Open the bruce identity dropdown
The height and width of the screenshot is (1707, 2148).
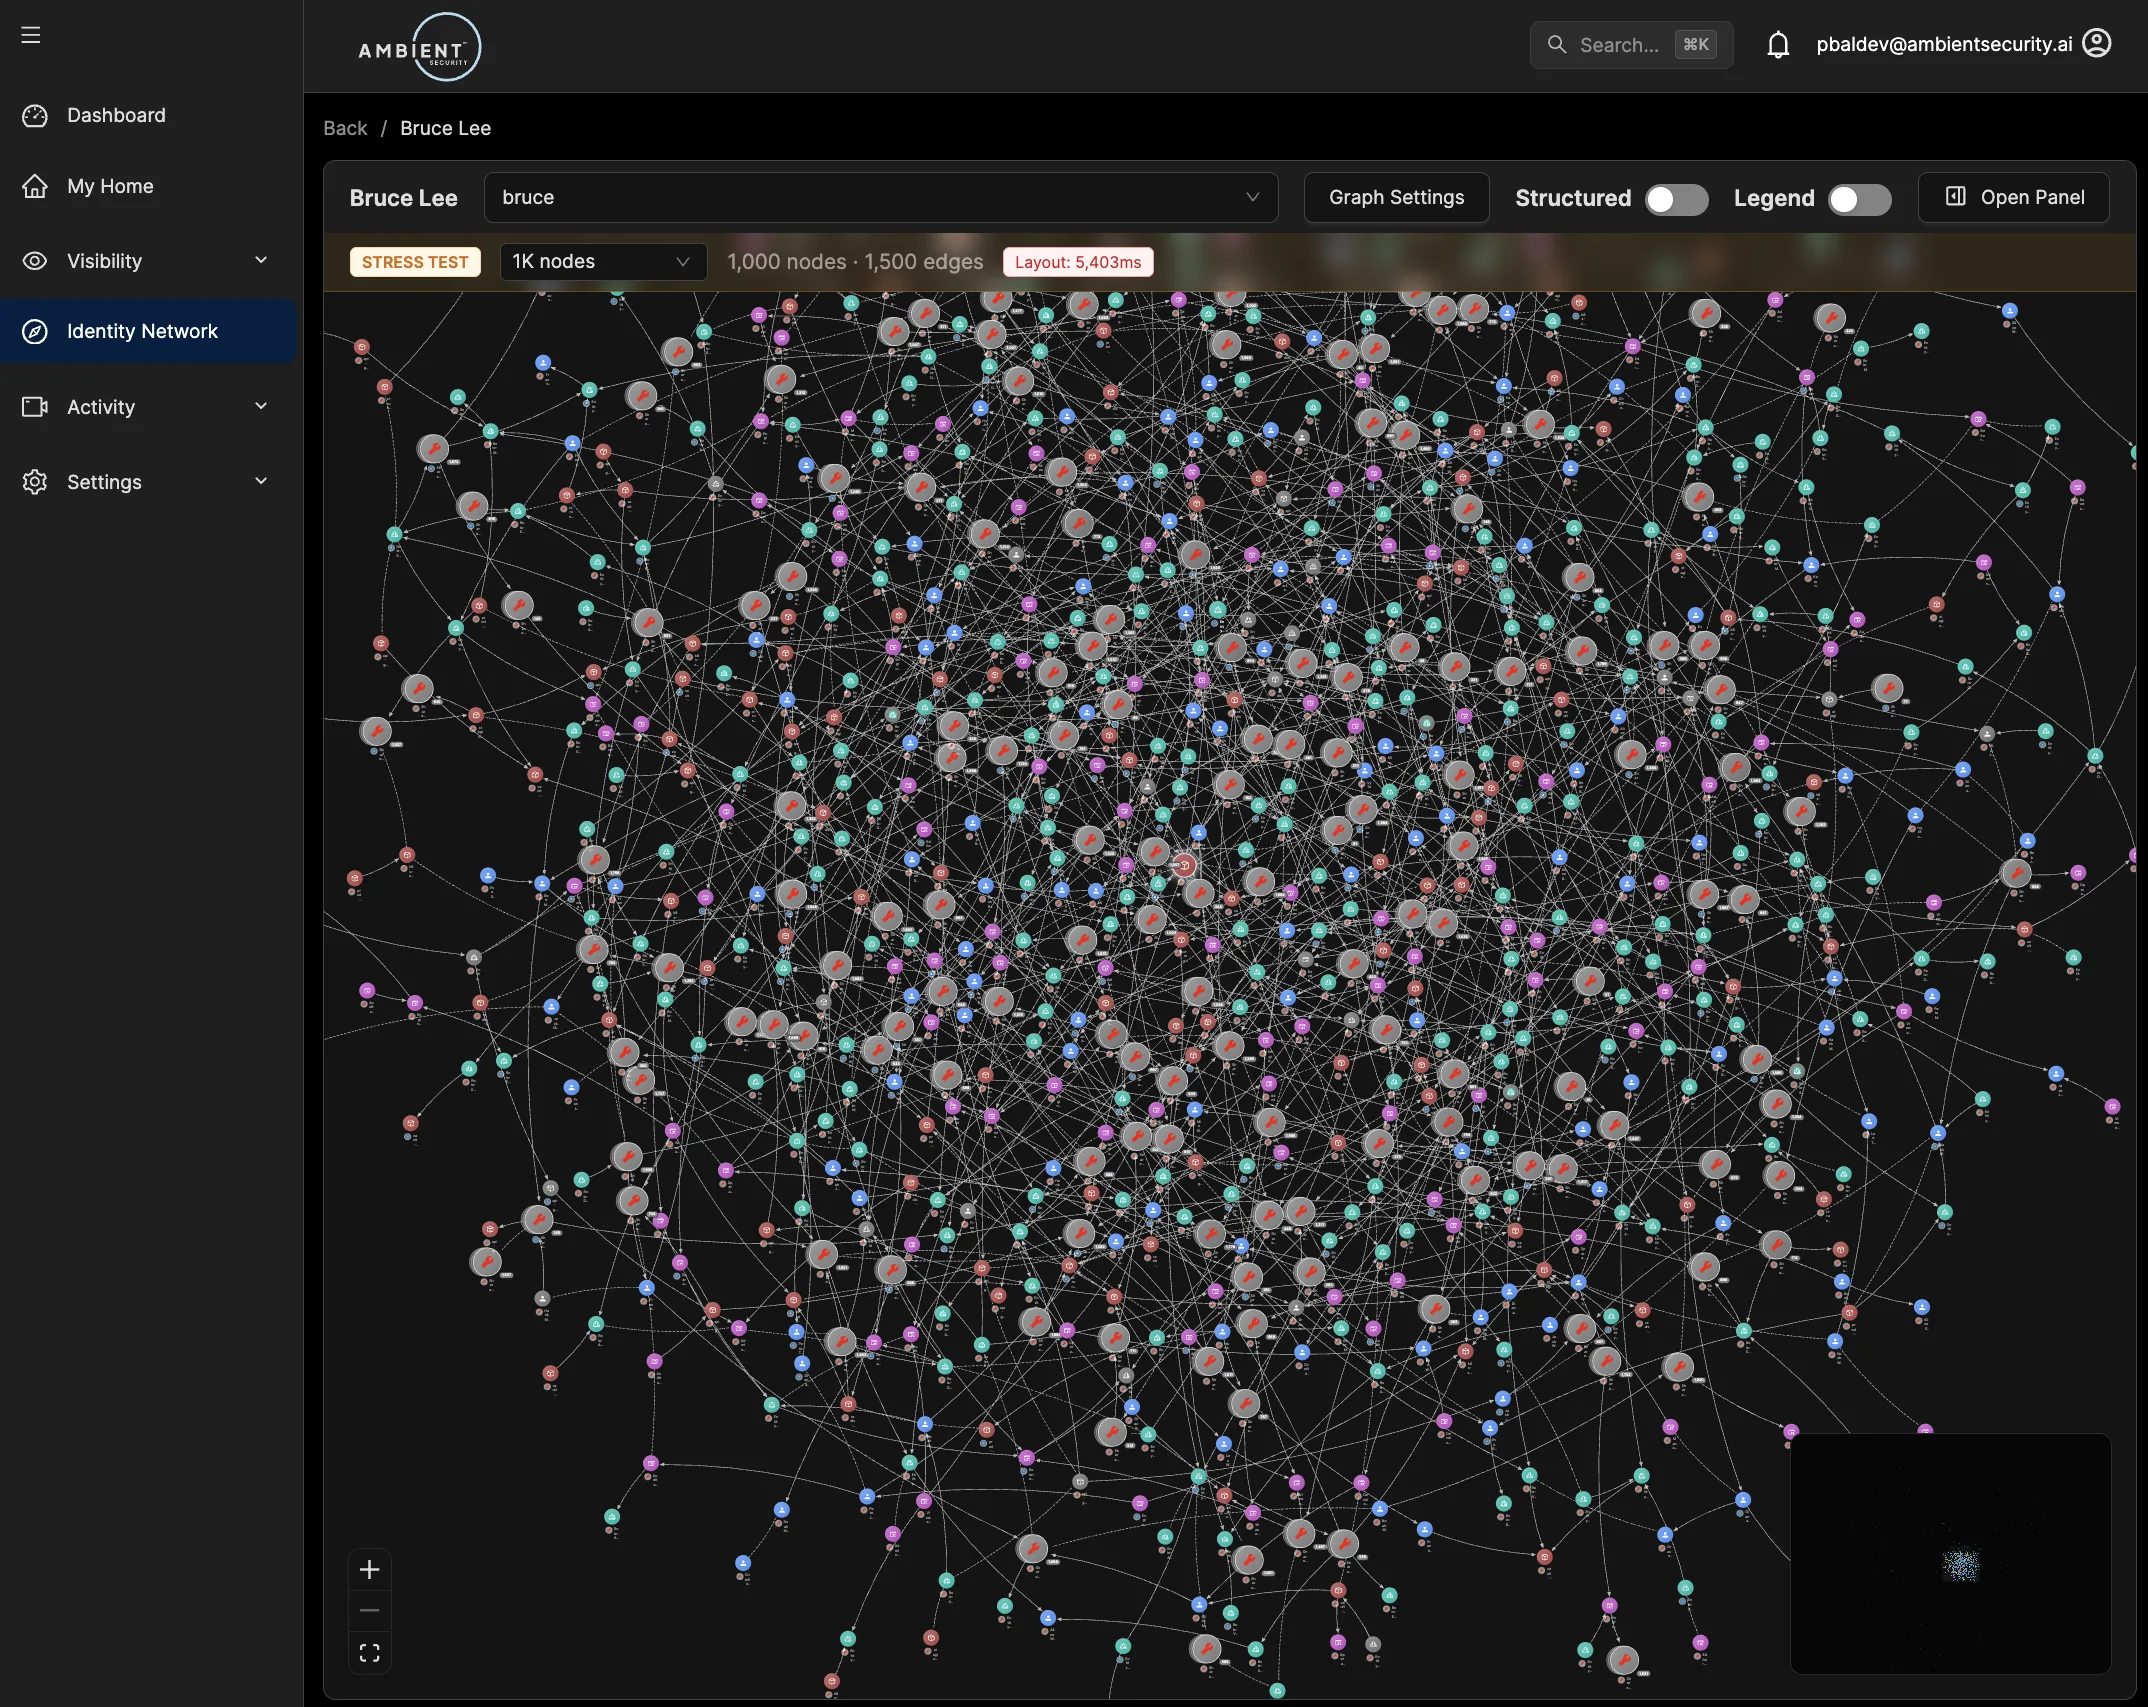(881, 198)
